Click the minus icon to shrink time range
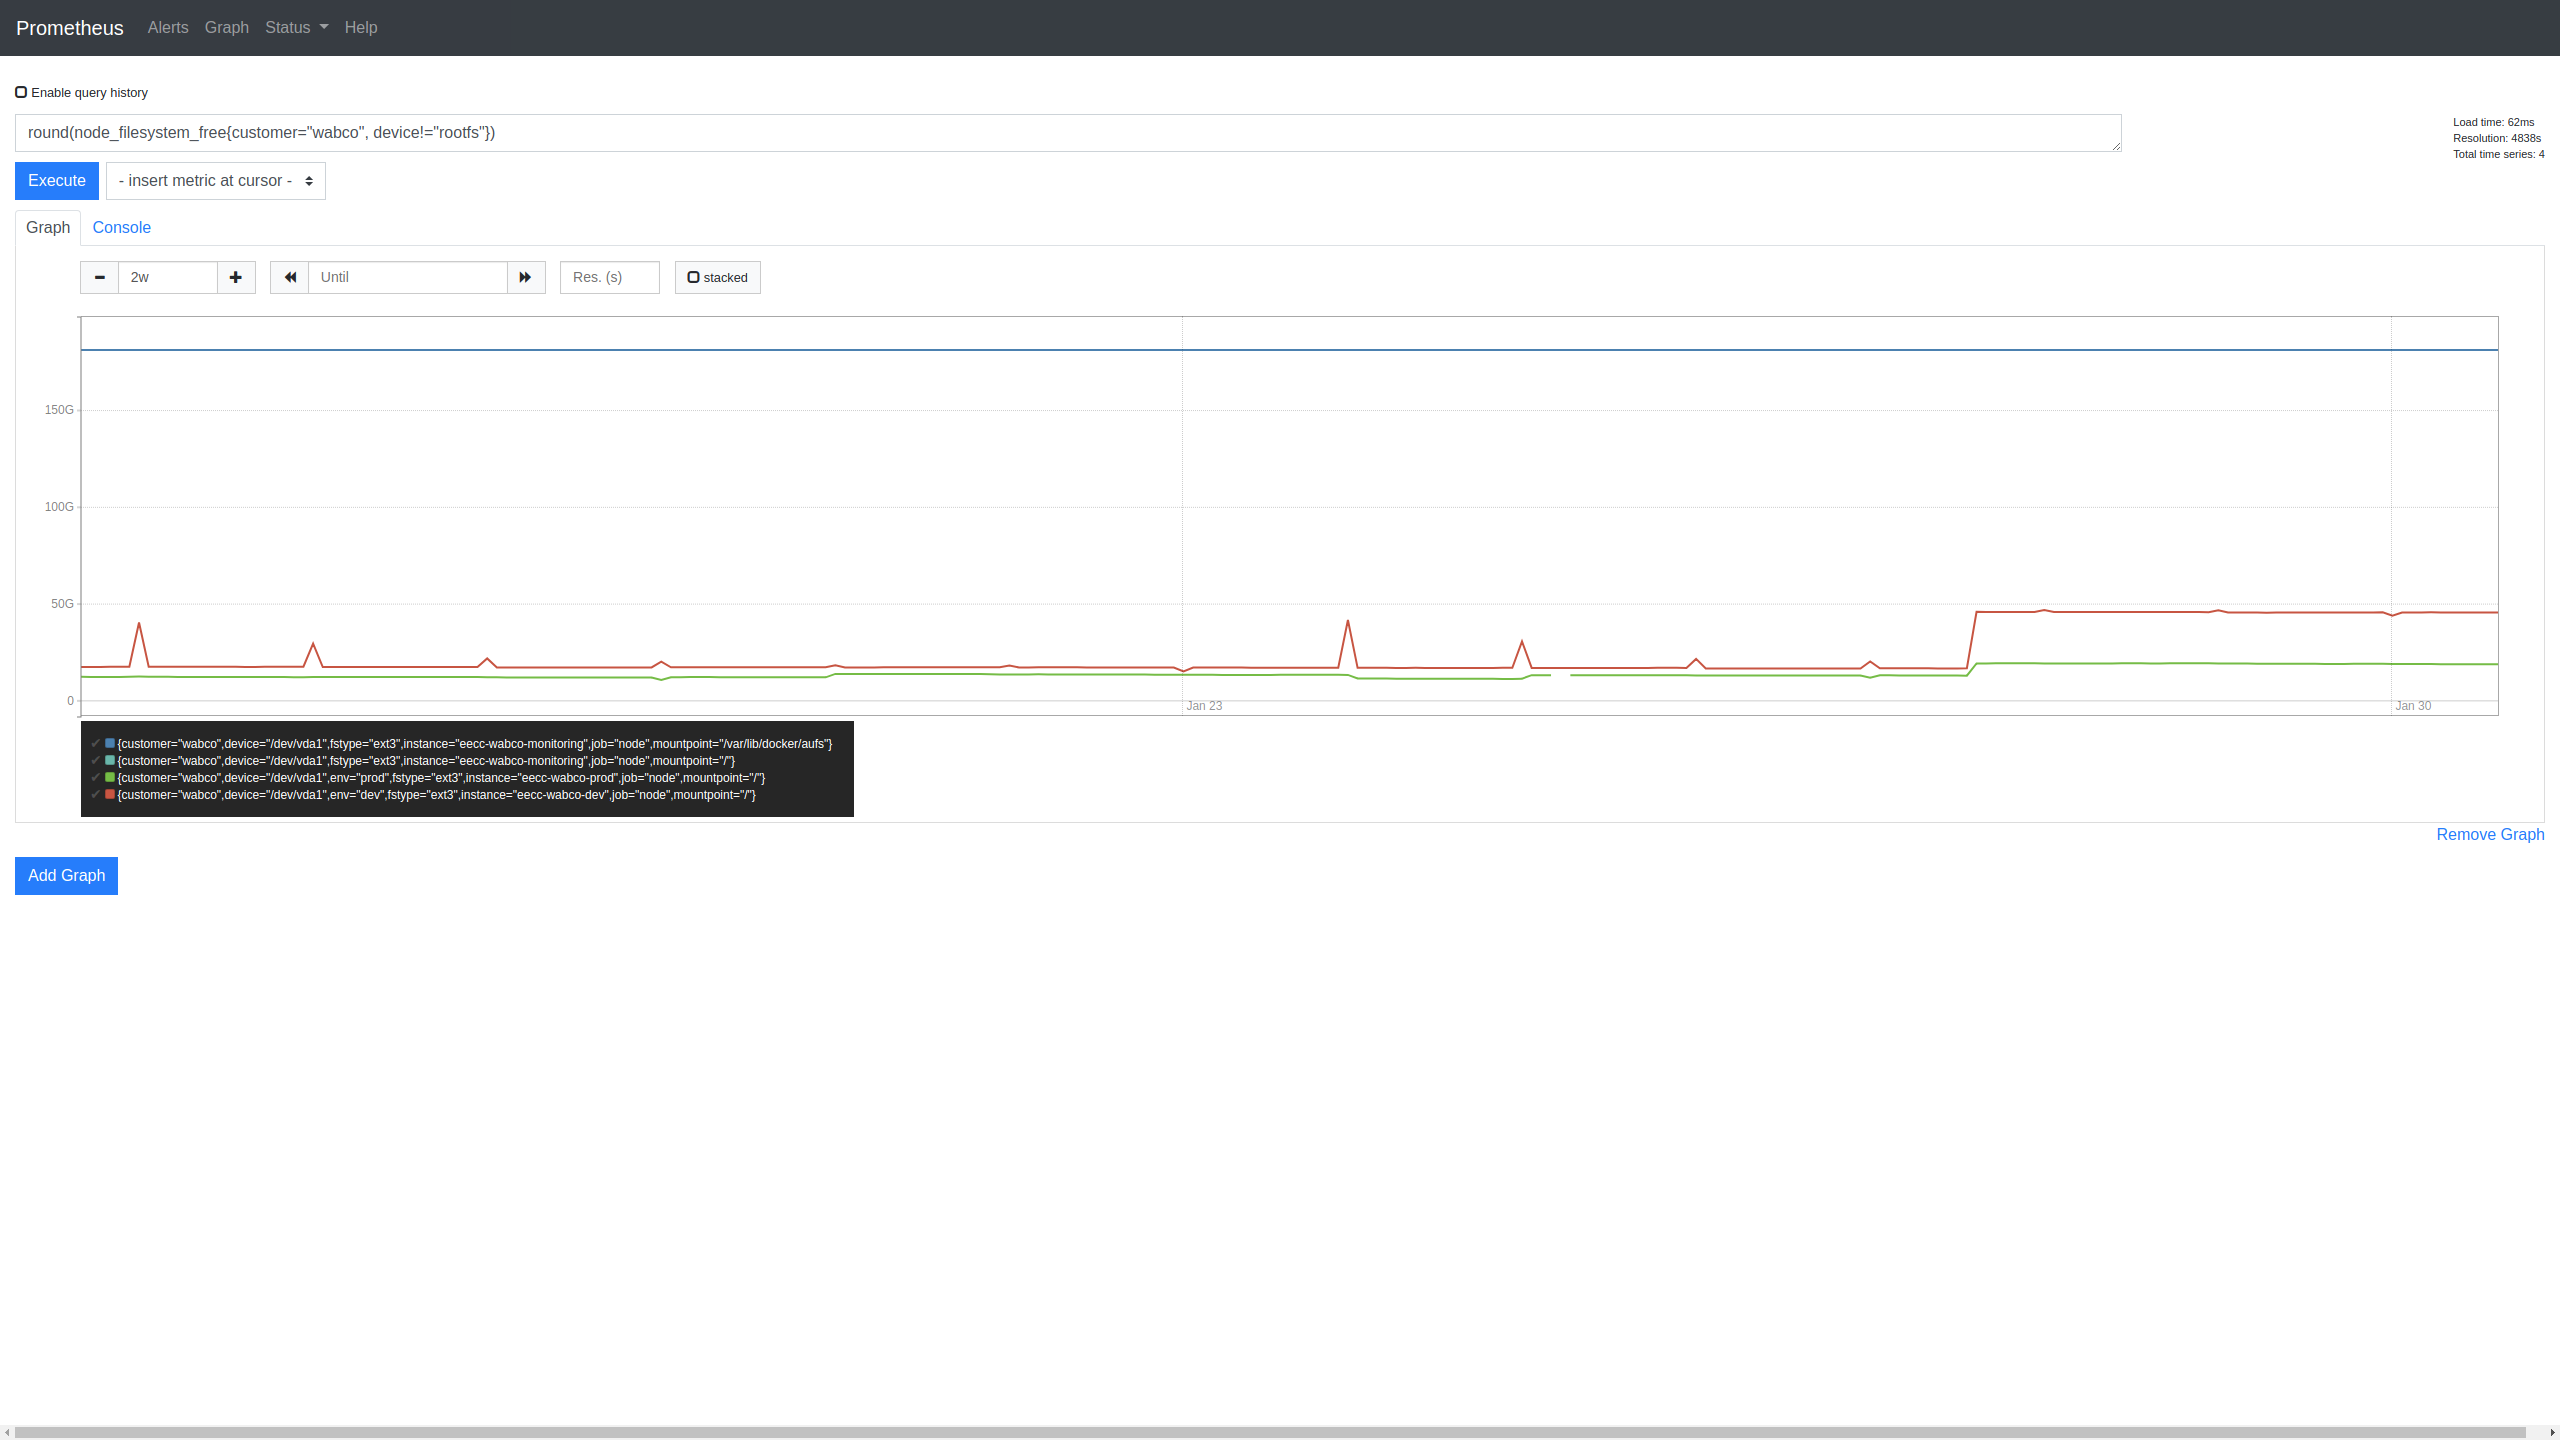The image size is (2560, 1440). click(x=99, y=277)
